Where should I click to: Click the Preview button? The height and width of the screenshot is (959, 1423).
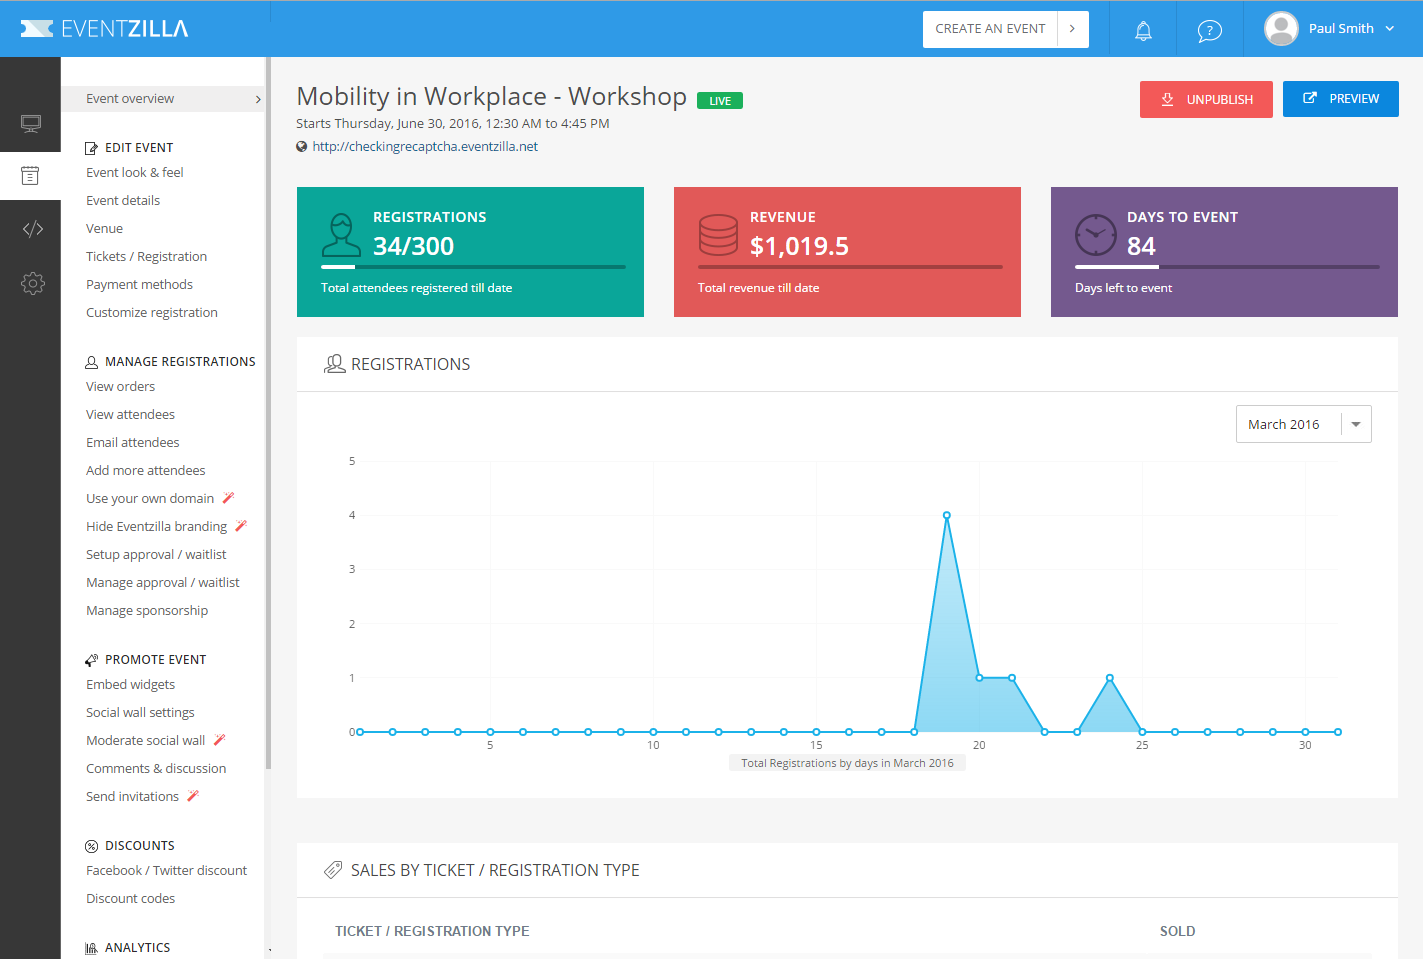[x=1340, y=99]
